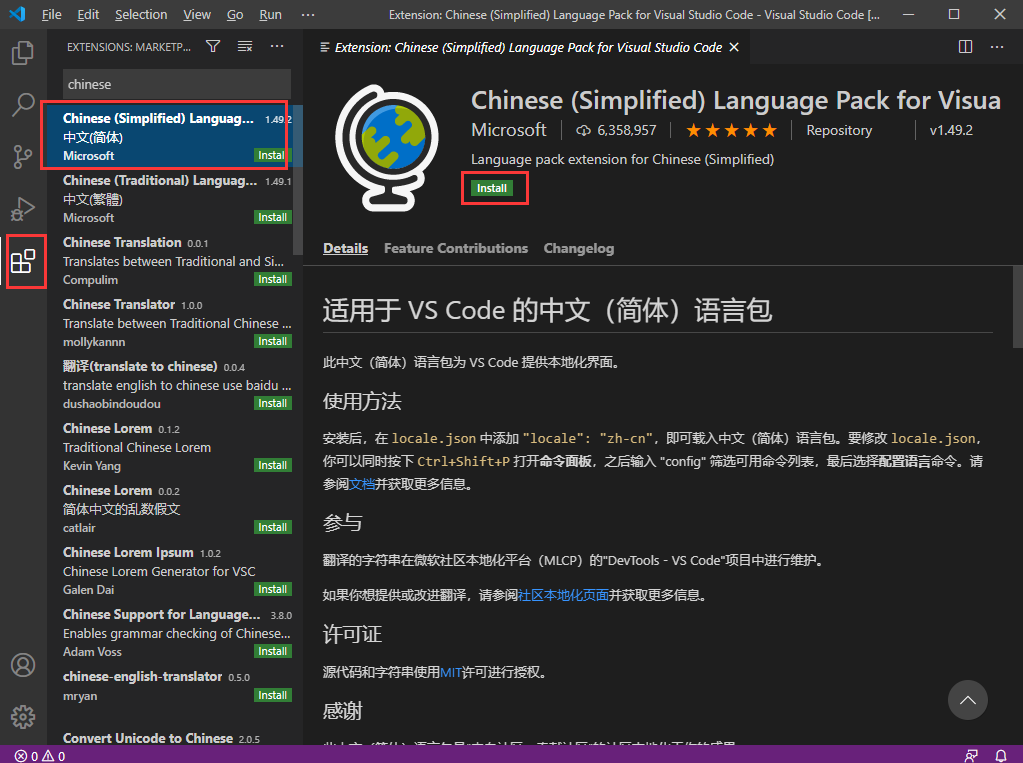The image size is (1023, 763).
Task: Open the Selection menu
Action: (x=141, y=14)
